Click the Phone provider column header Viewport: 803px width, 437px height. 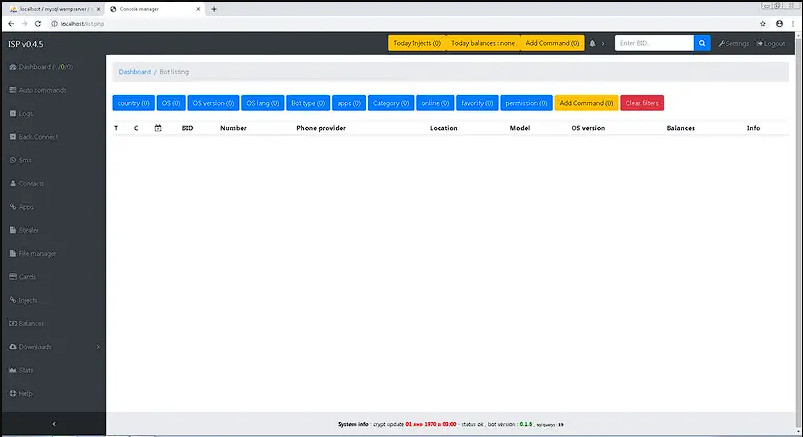tap(321, 128)
